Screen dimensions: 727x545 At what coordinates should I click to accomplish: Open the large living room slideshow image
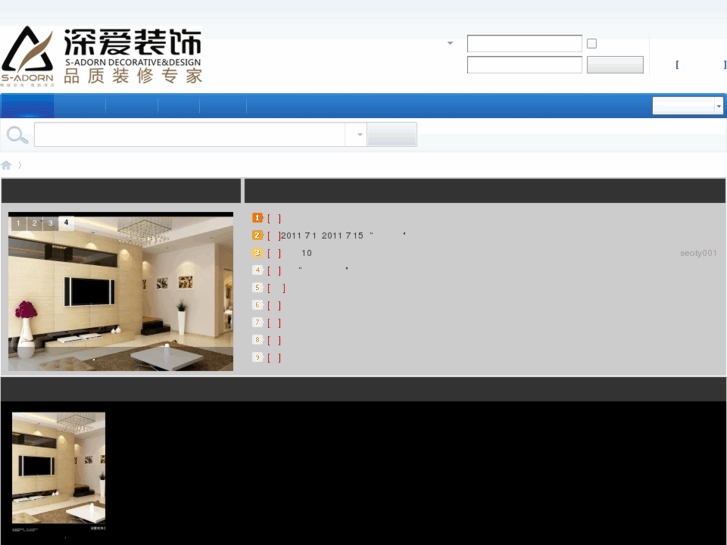[x=121, y=292]
